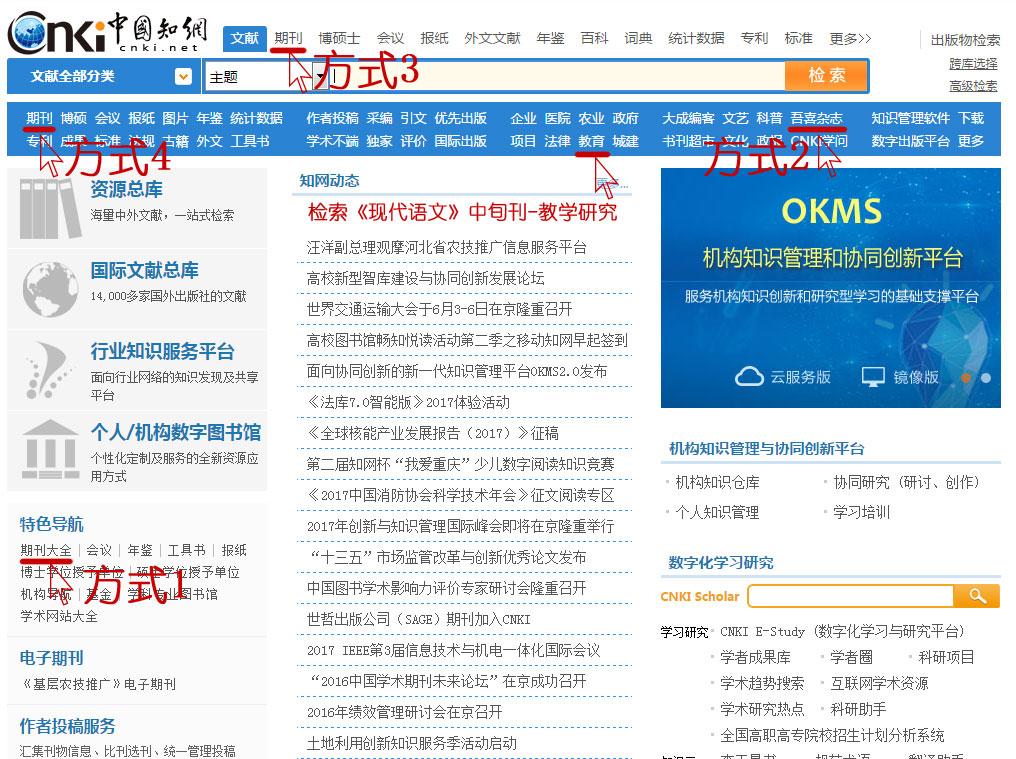Click 国际出版 in the blue bar
1016x759 pixels.
point(461,141)
